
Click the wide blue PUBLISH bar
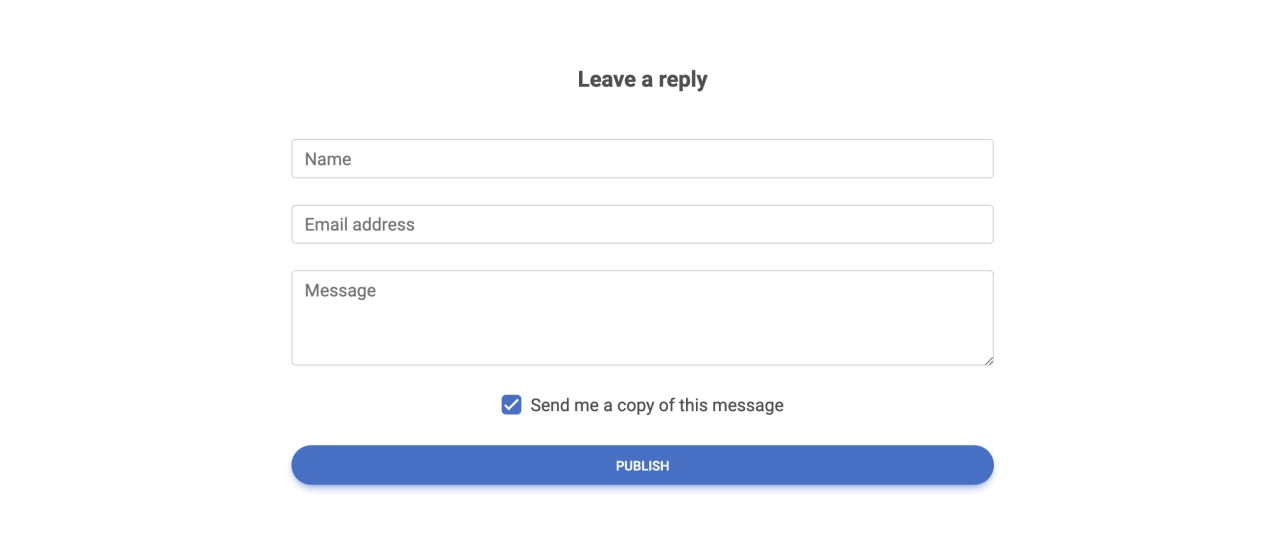click(x=642, y=465)
